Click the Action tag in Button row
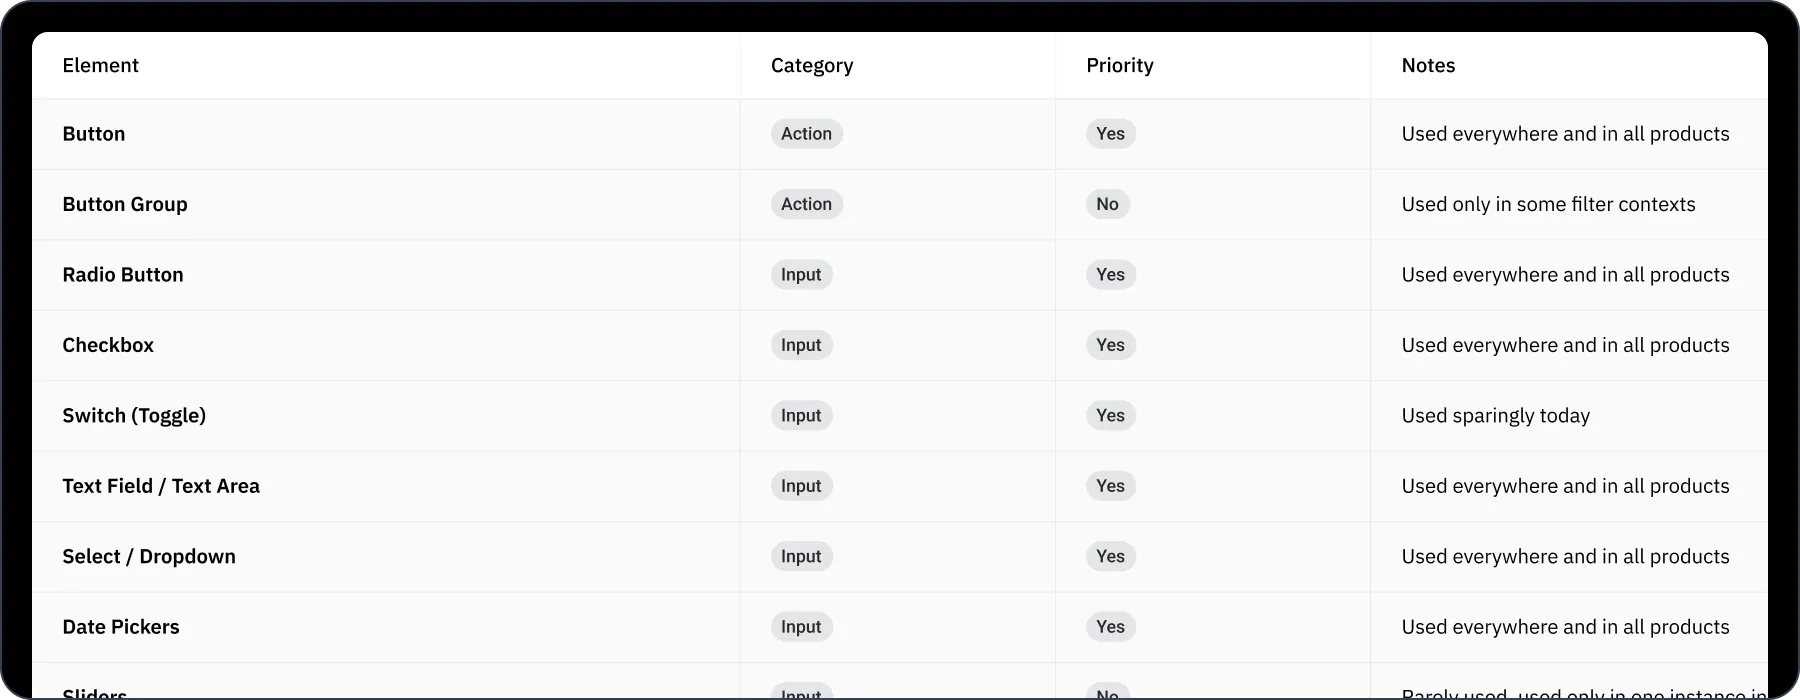The width and height of the screenshot is (1800, 700). pos(806,134)
